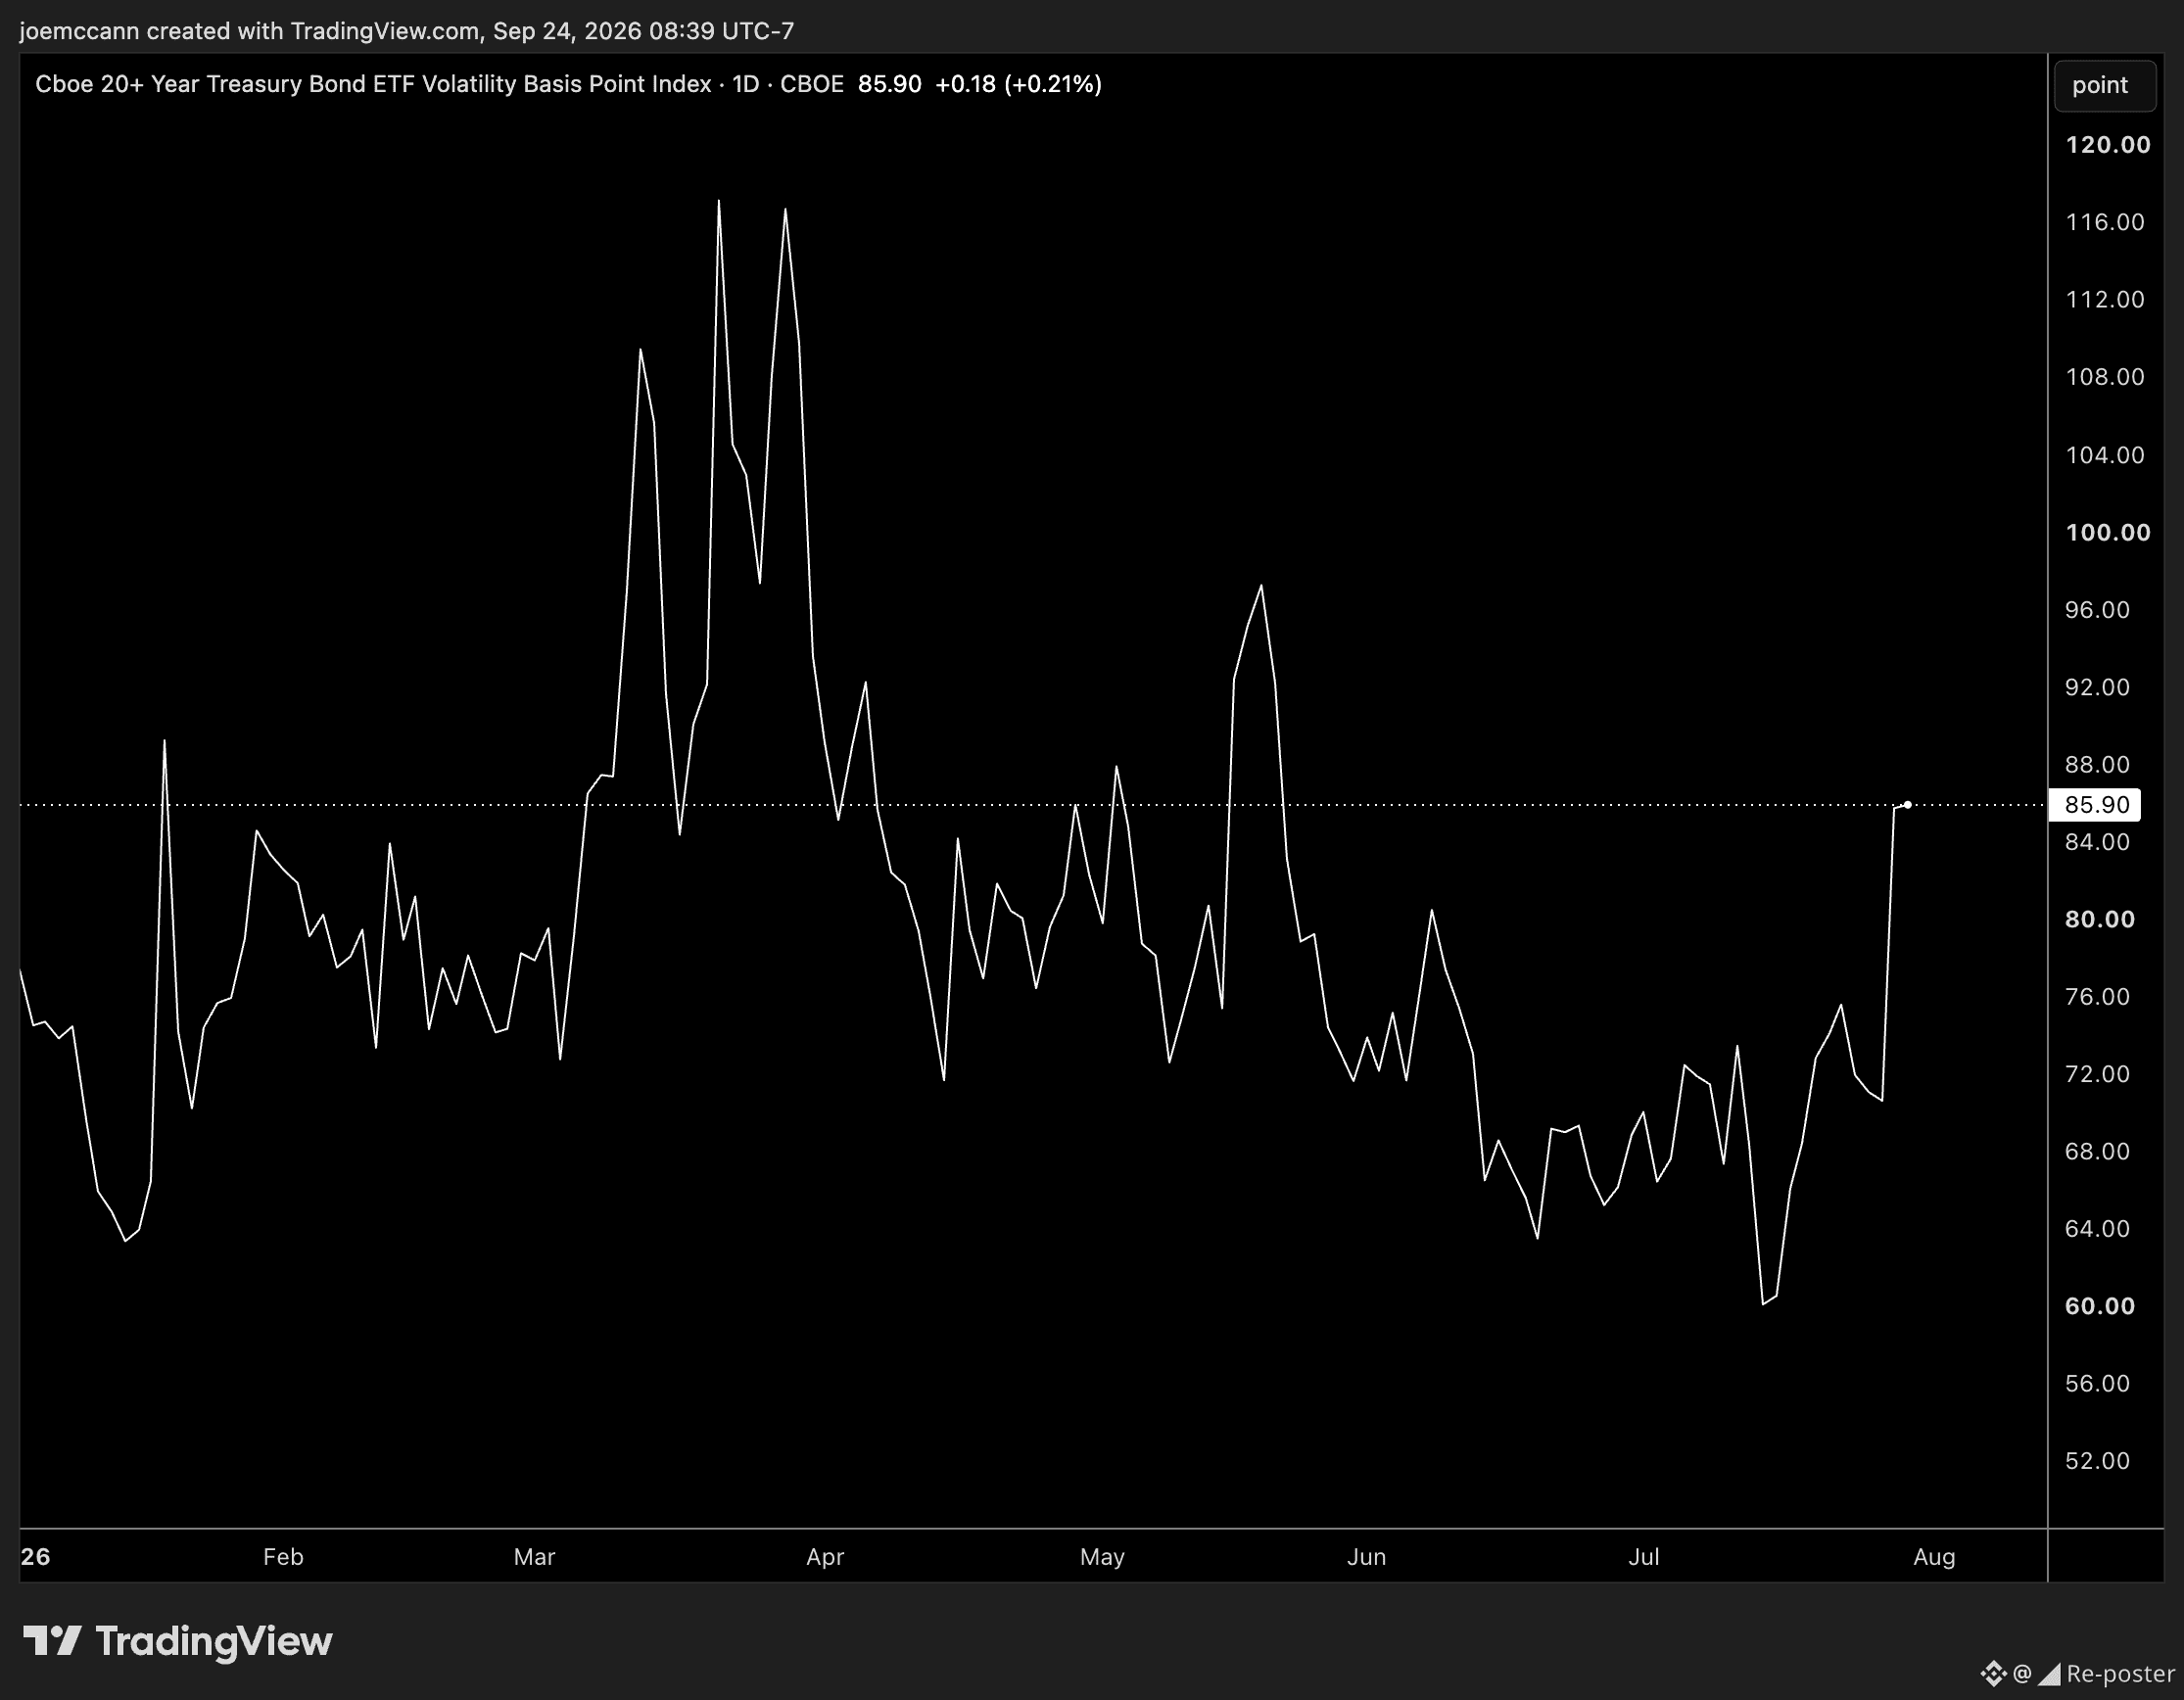Click the Binance diamond watermark icon
The image size is (2184, 1700).
pyautogui.click(x=1994, y=1673)
